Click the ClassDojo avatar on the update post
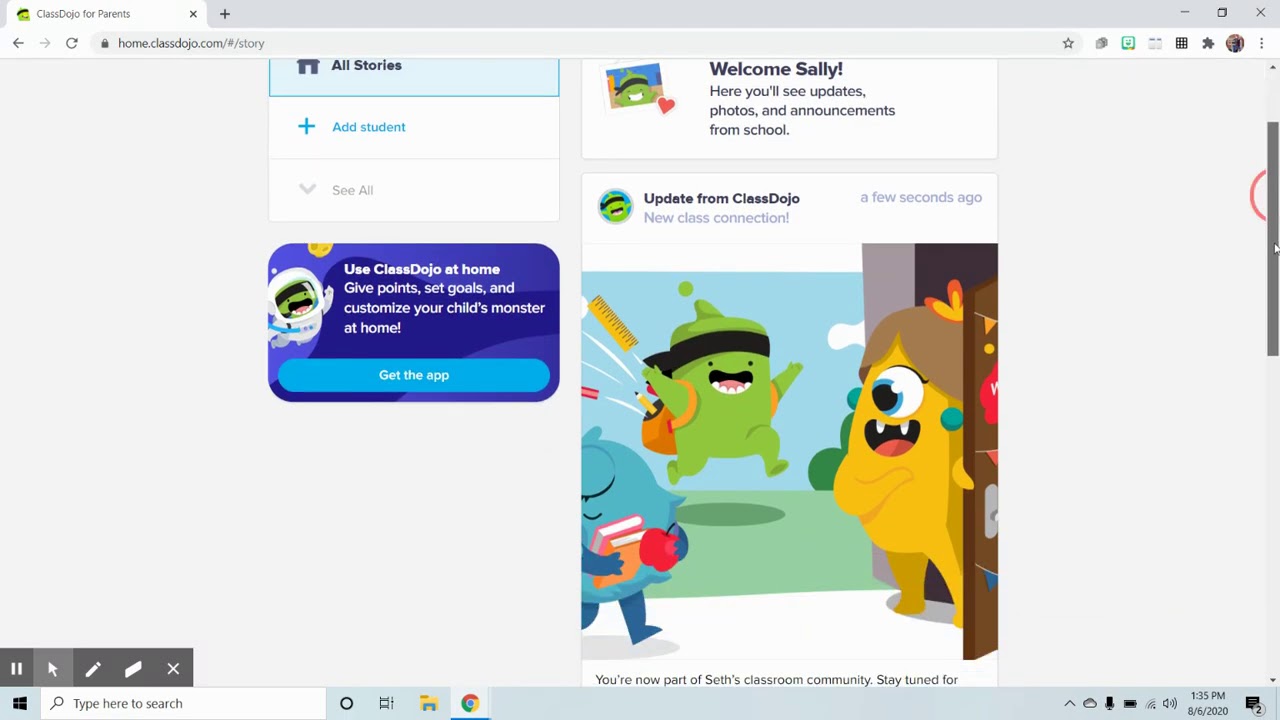 (615, 207)
